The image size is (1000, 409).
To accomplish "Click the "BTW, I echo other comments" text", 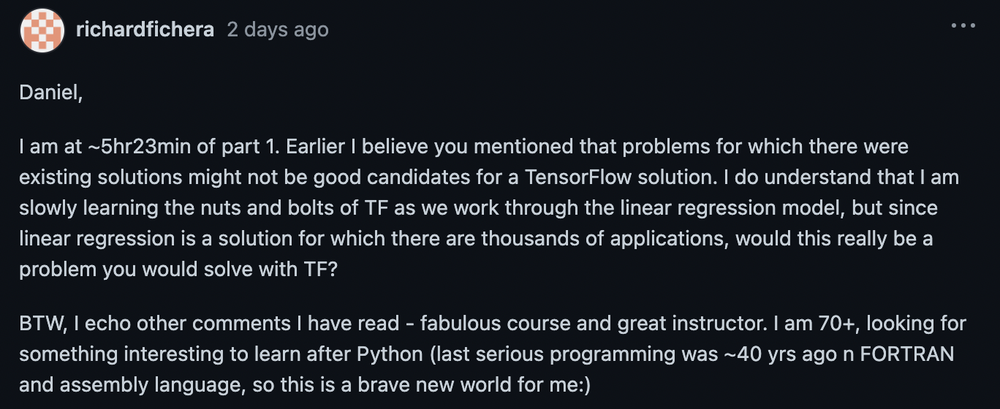I will (x=128, y=327).
